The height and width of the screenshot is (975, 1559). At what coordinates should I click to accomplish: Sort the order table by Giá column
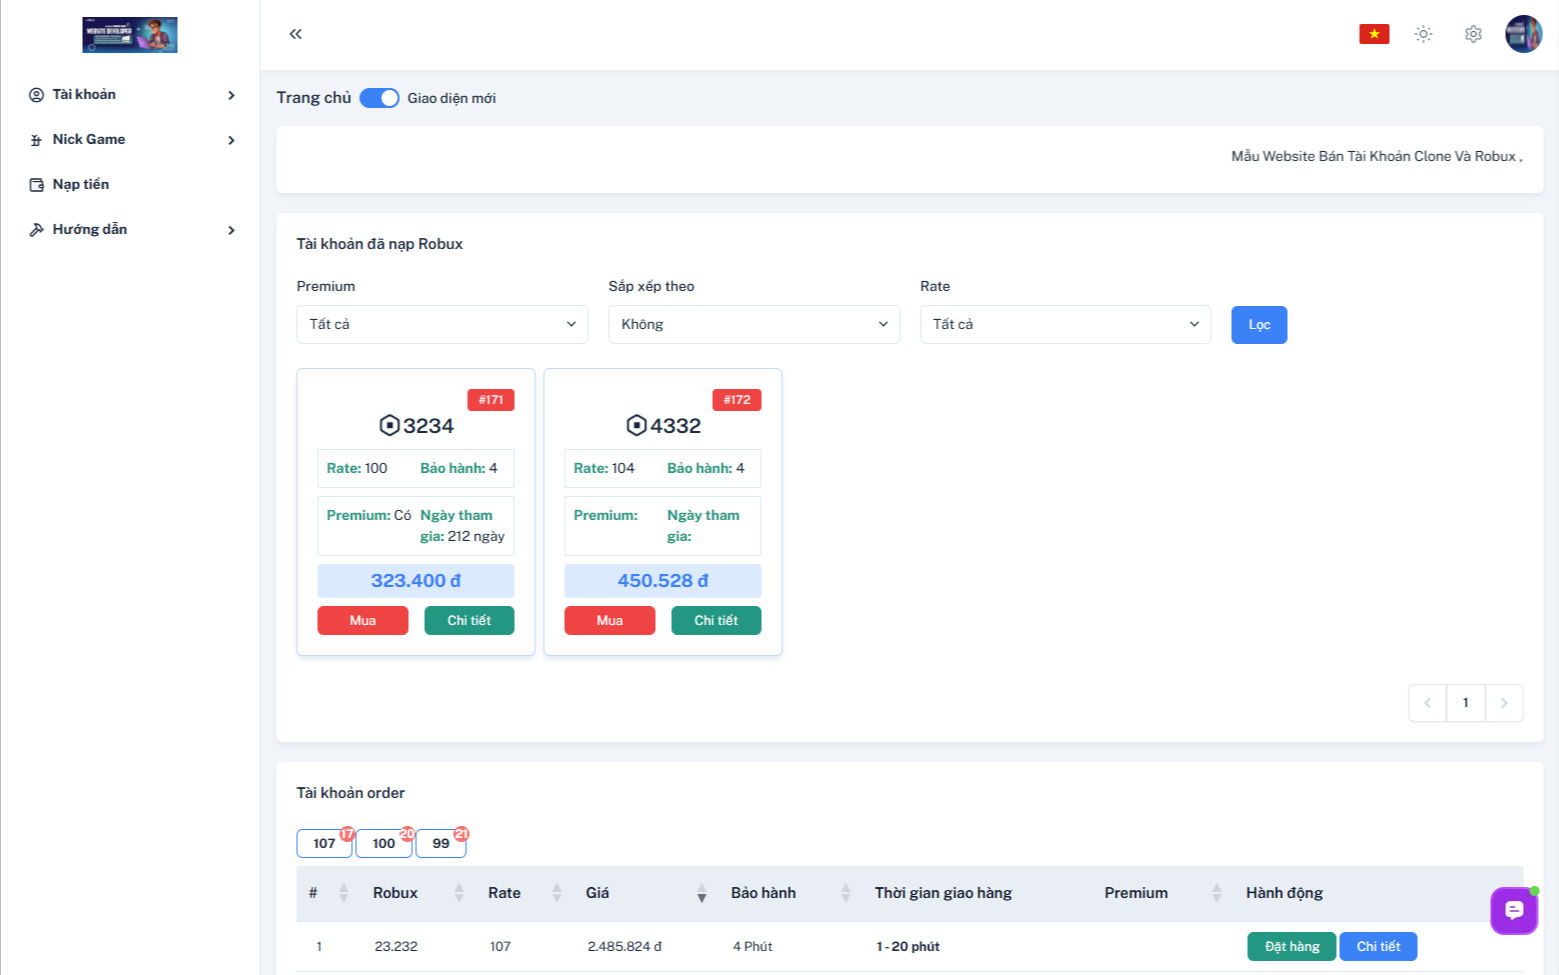pos(700,893)
